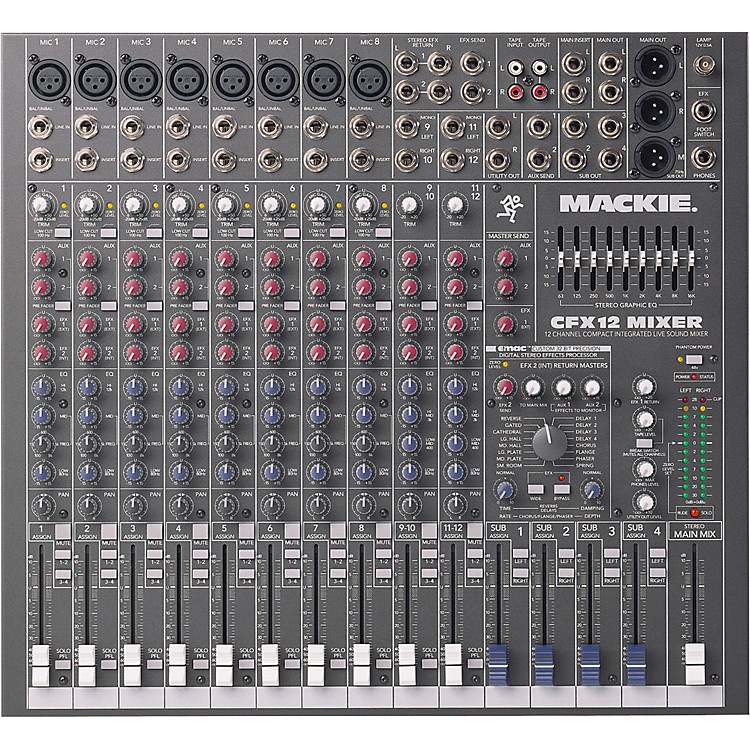Click the MIC 8 XLR input connector
Screen dimensions: 750x750
tap(369, 79)
